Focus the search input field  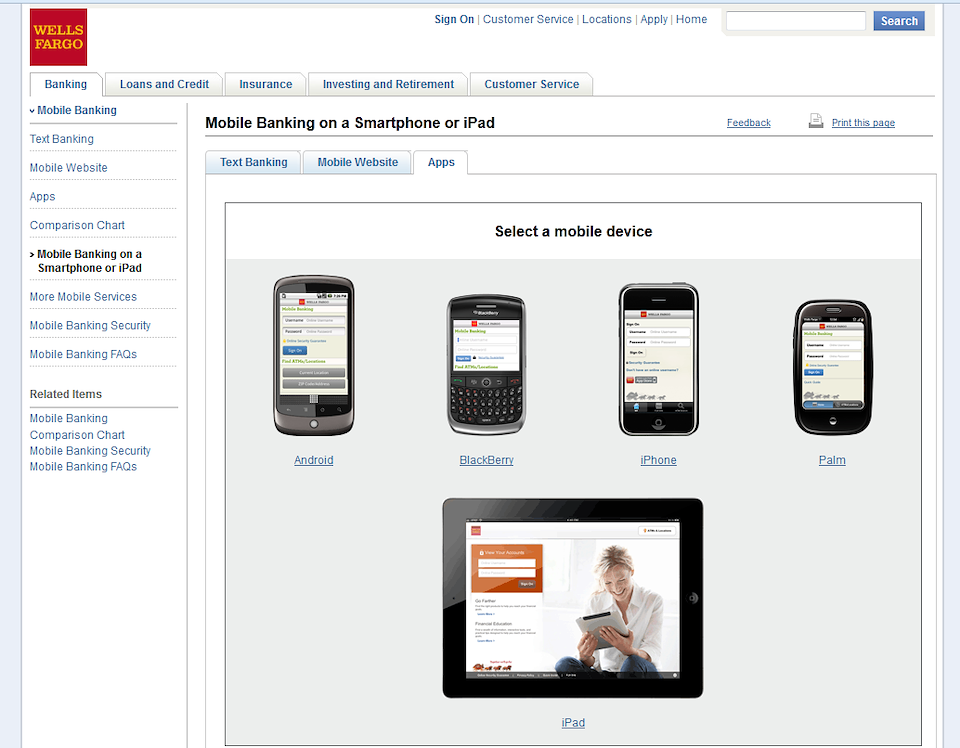tap(795, 21)
